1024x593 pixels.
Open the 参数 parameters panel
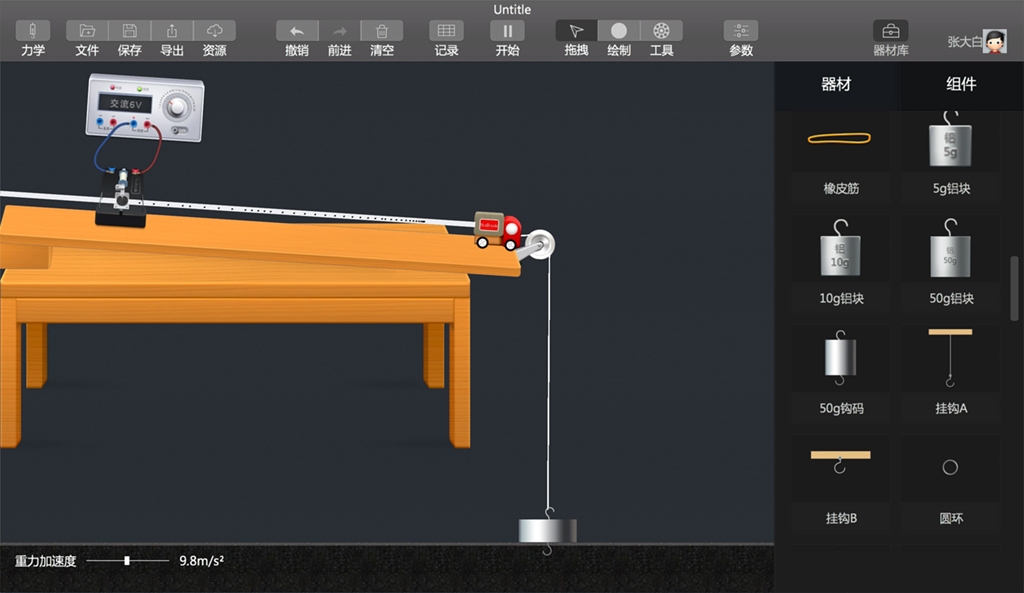coord(741,31)
